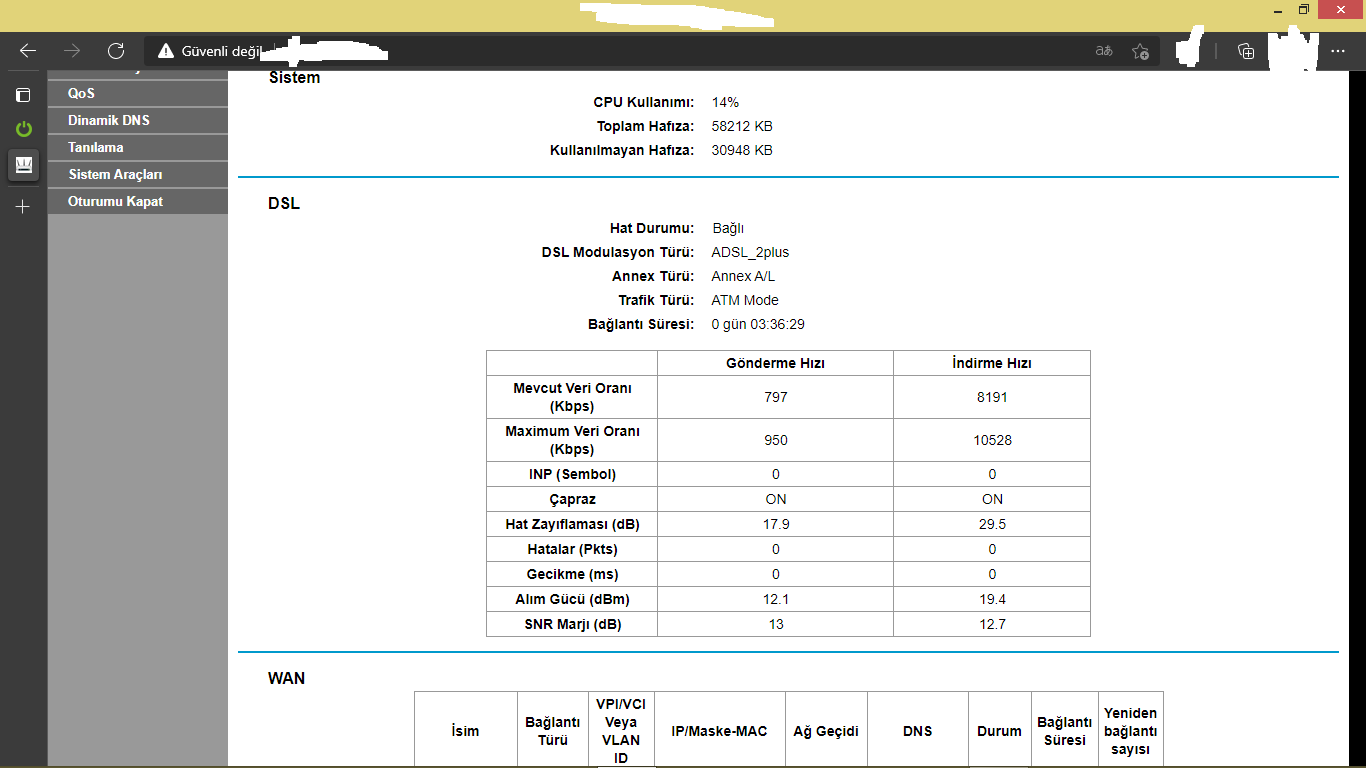1366x768 pixels.
Task: Select the CPU usage value 14%
Action: pyautogui.click(x=725, y=102)
